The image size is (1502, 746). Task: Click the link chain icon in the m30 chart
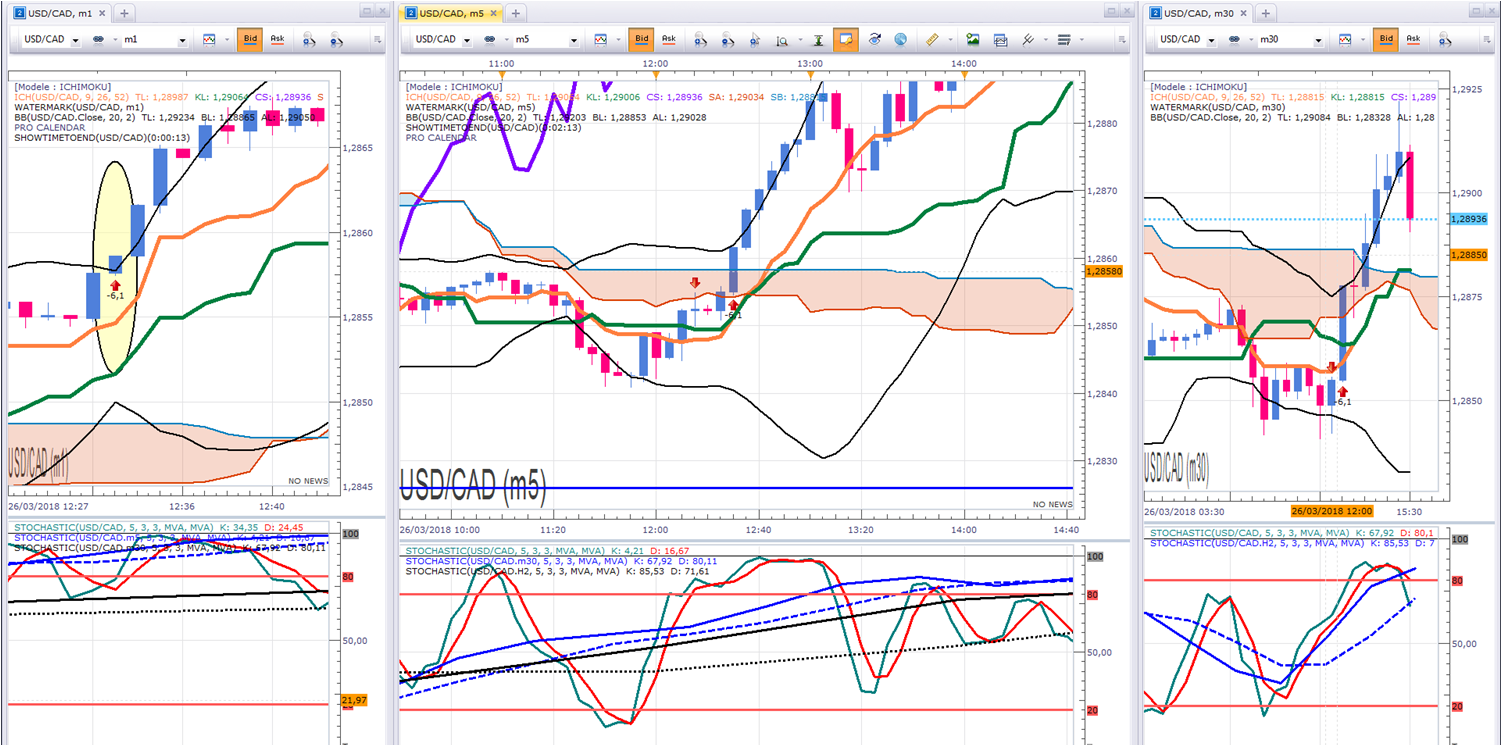(1234, 40)
